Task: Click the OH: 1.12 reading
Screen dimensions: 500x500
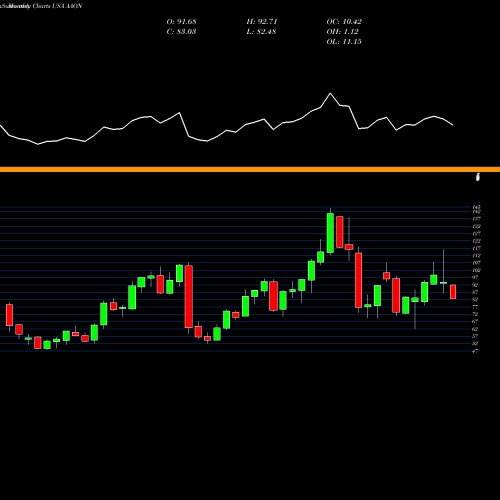Action: [x=342, y=32]
